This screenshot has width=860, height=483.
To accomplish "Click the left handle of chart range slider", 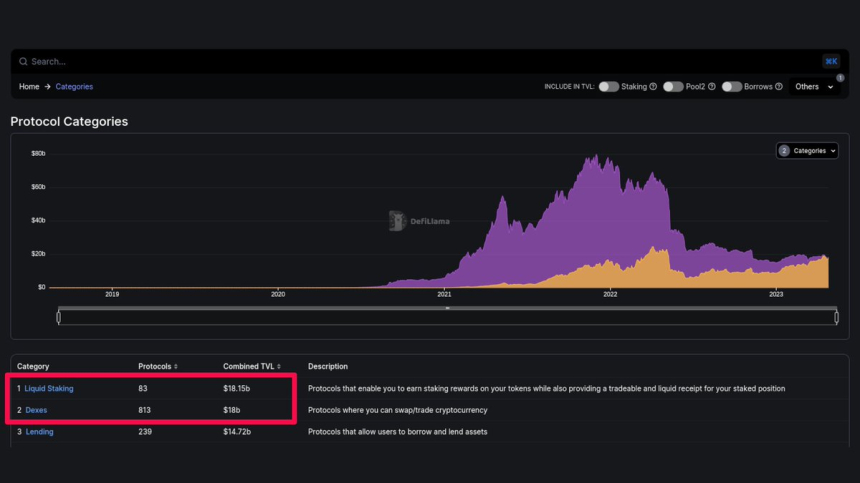I will click(x=59, y=317).
